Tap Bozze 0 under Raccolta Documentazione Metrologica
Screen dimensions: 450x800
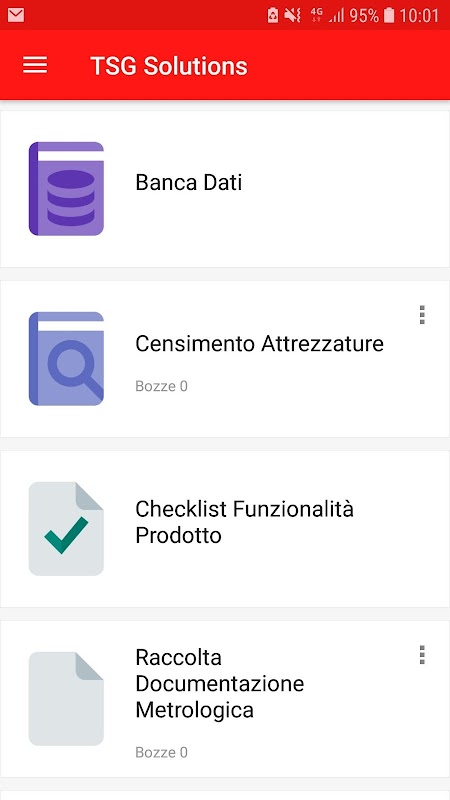point(161,752)
